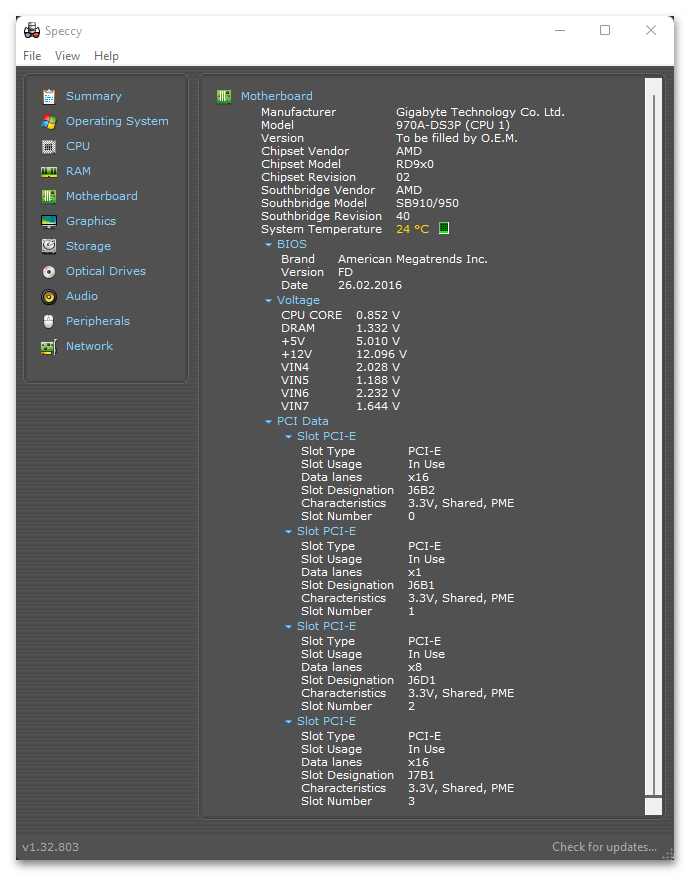This screenshot has height=876, width=690.
Task: Click the Network card icon
Action: pos(49,347)
